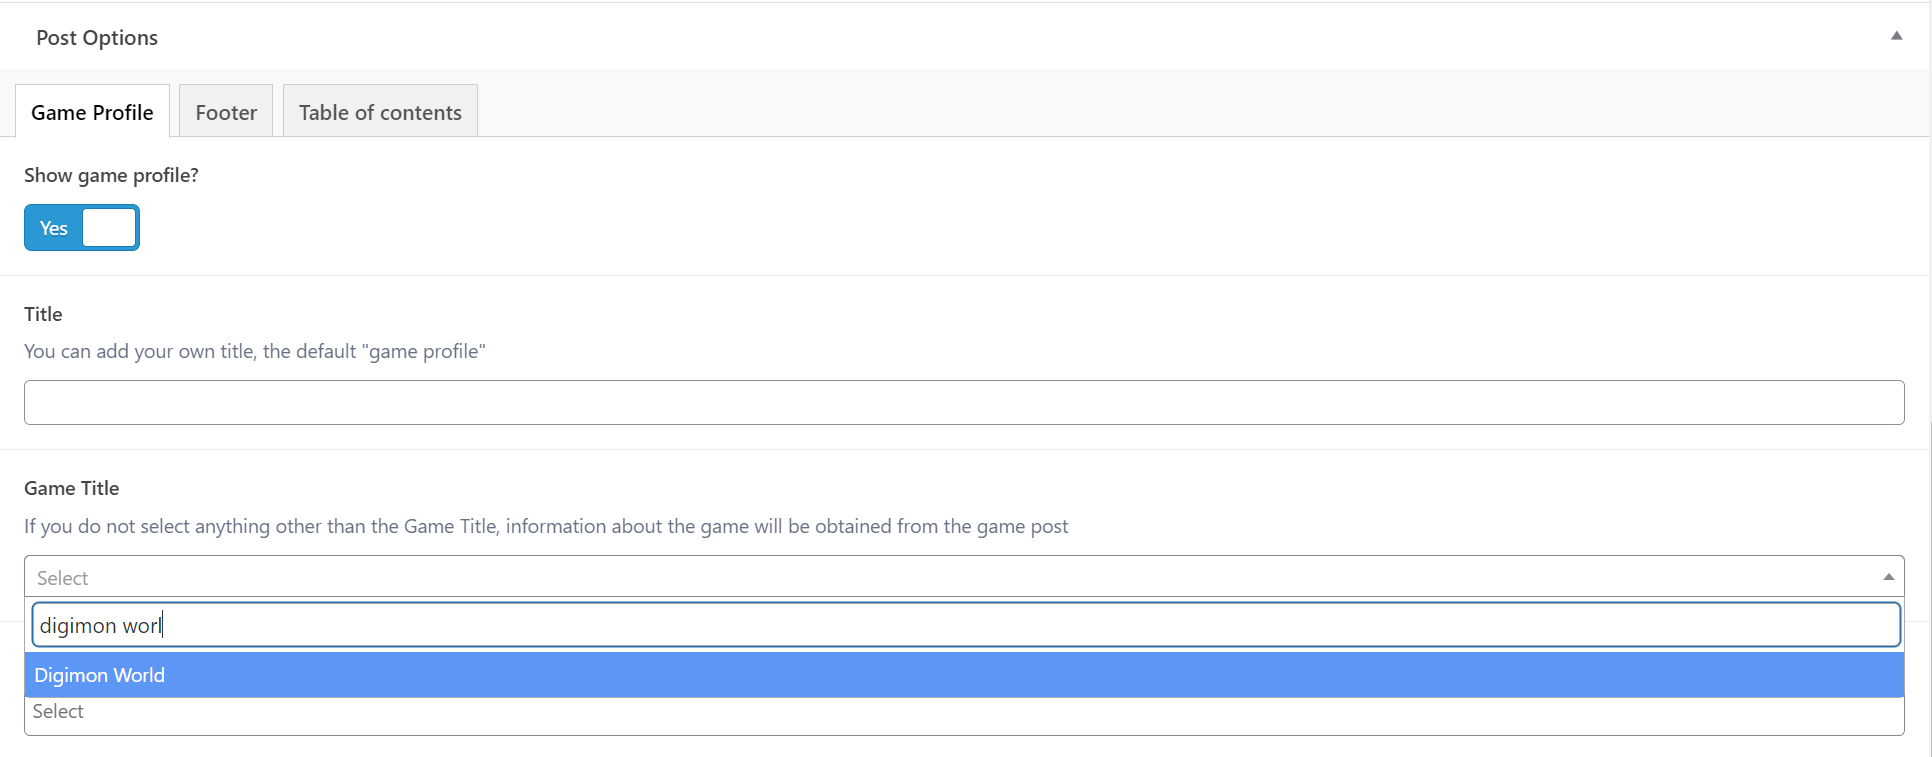Click the Show game profile? label

click(111, 175)
